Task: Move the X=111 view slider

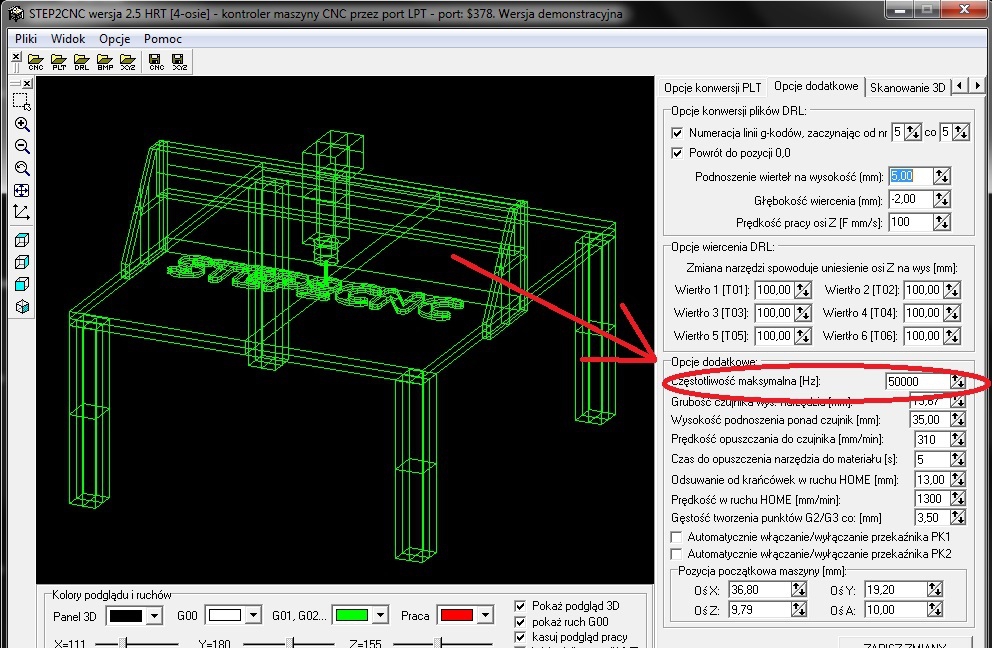Action: pyautogui.click(x=125, y=643)
